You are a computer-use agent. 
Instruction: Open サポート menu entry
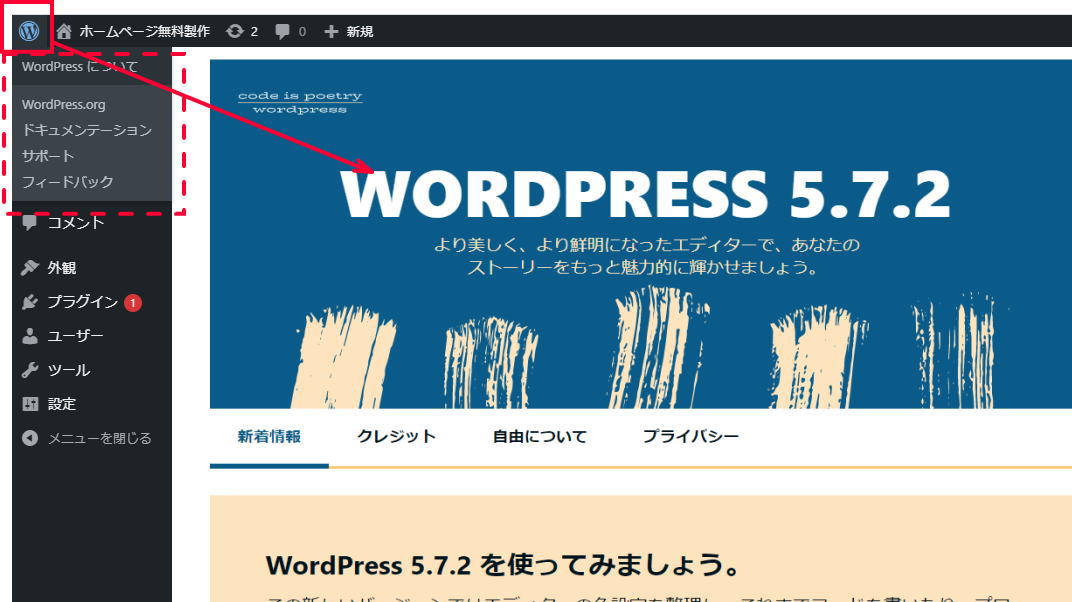[48, 156]
